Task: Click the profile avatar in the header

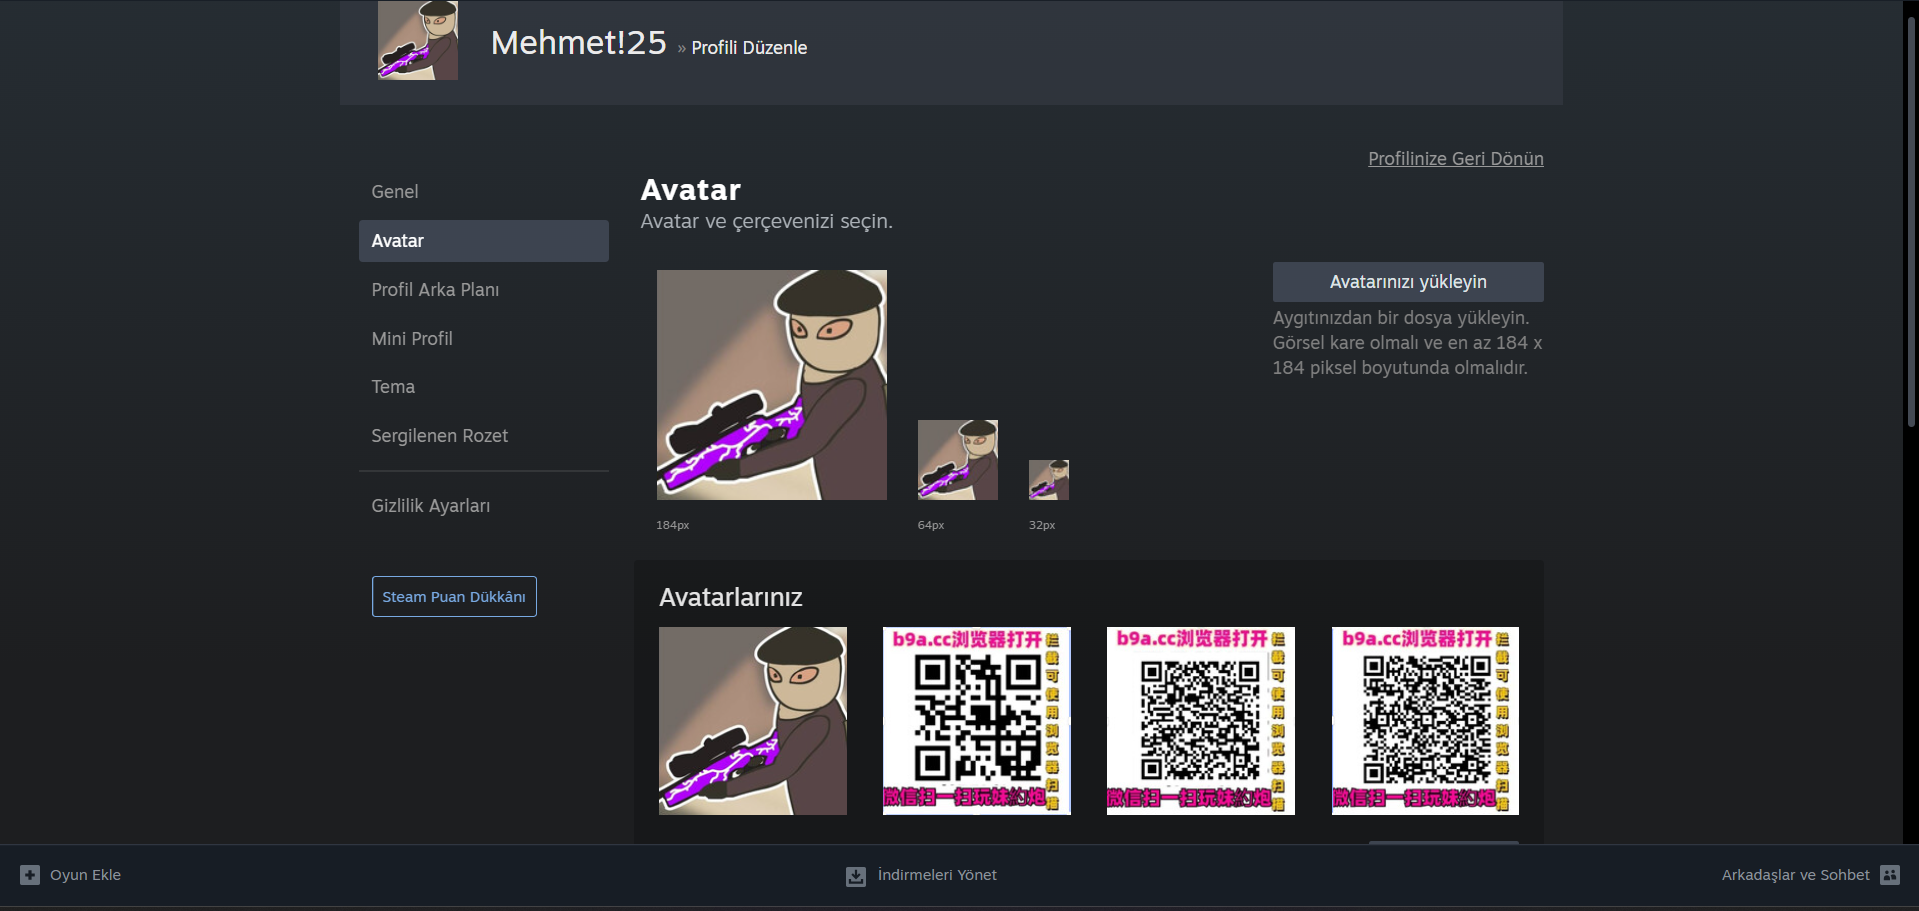Action: (418, 40)
